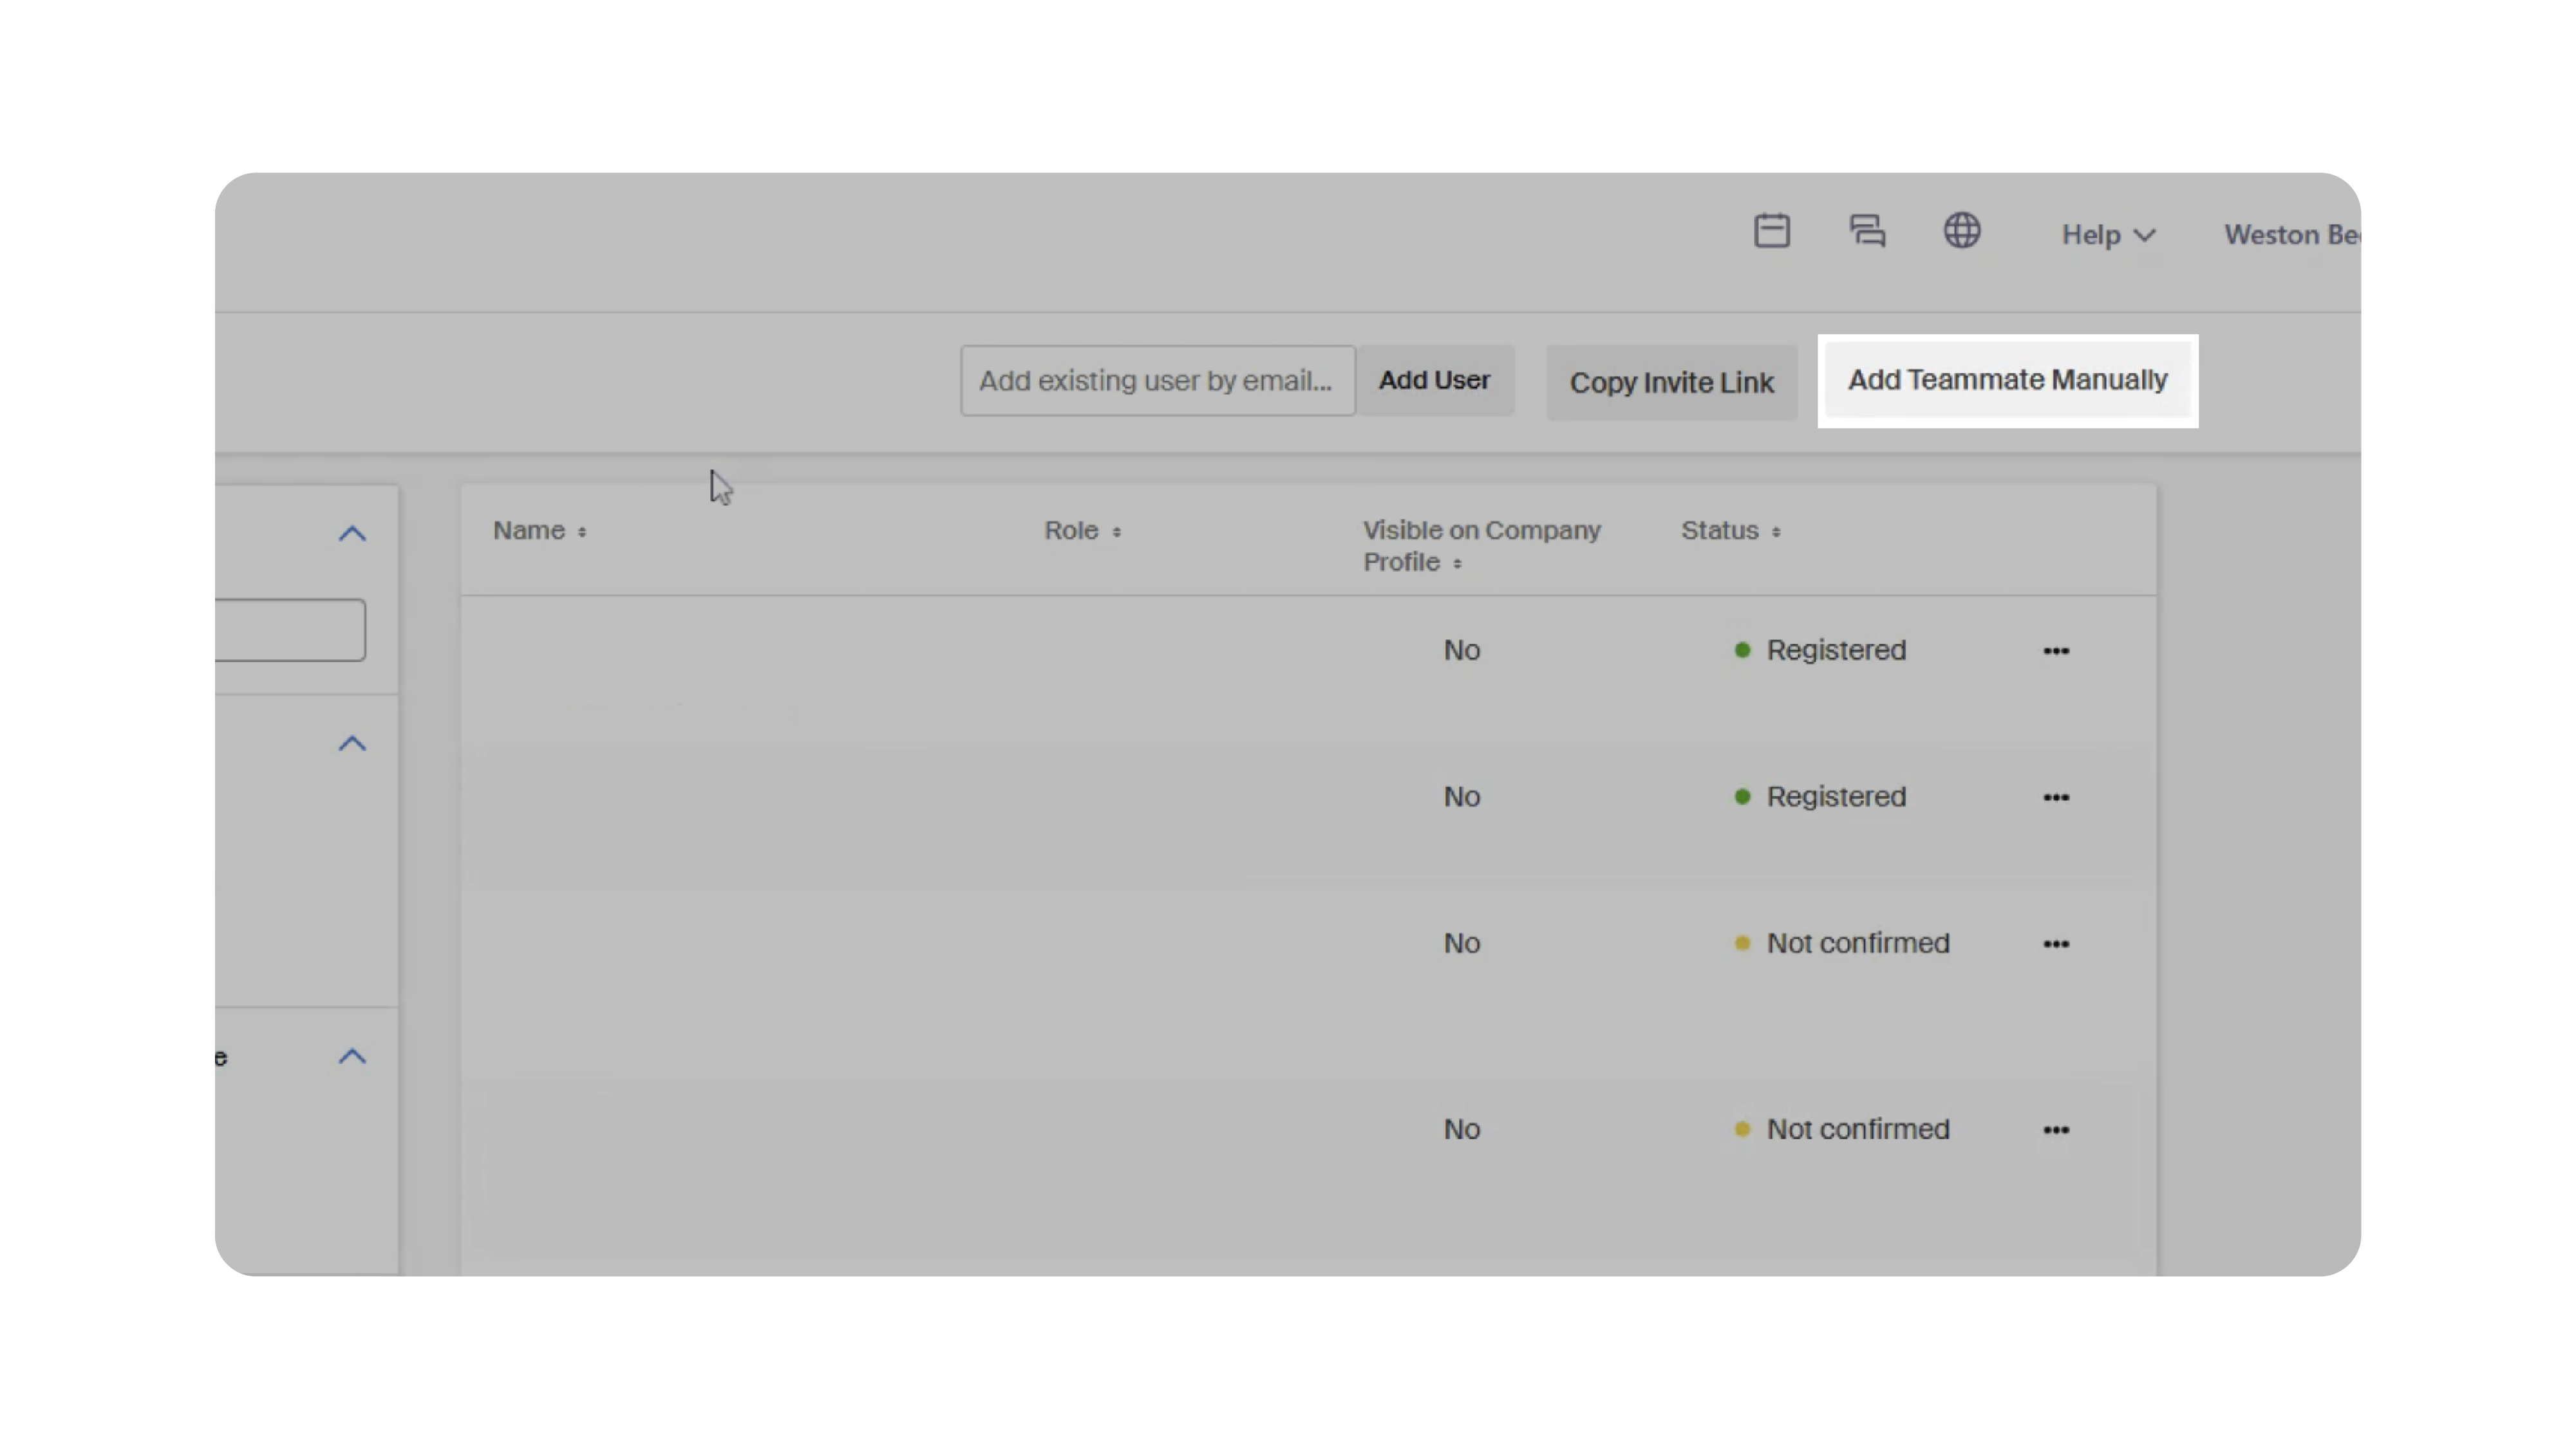This screenshot has width=2576, height=1449.
Task: Open three-dot menu for first Not confirmed row
Action: click(x=2055, y=944)
